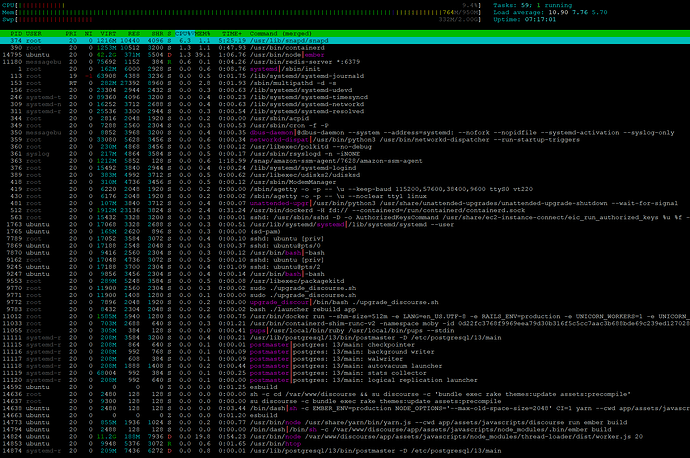Select the thread-loader worker.js node row
The height and width of the screenshot is (458, 690).
pos(345,436)
